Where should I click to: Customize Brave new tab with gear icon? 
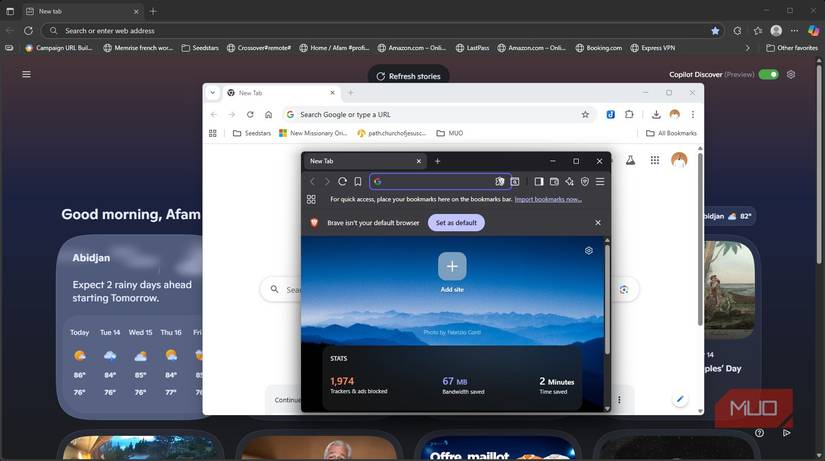pos(589,251)
